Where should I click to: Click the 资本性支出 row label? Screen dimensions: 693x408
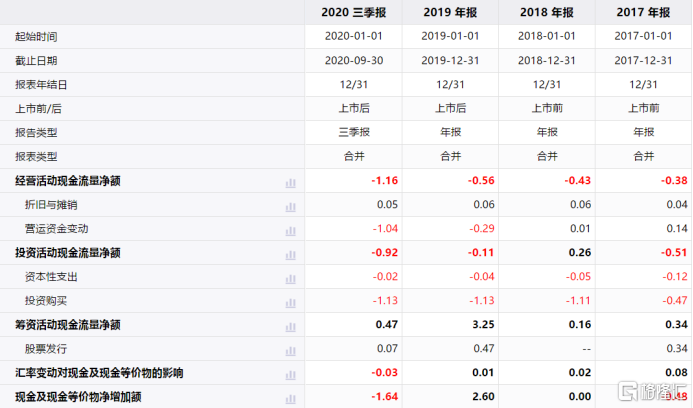click(51, 277)
